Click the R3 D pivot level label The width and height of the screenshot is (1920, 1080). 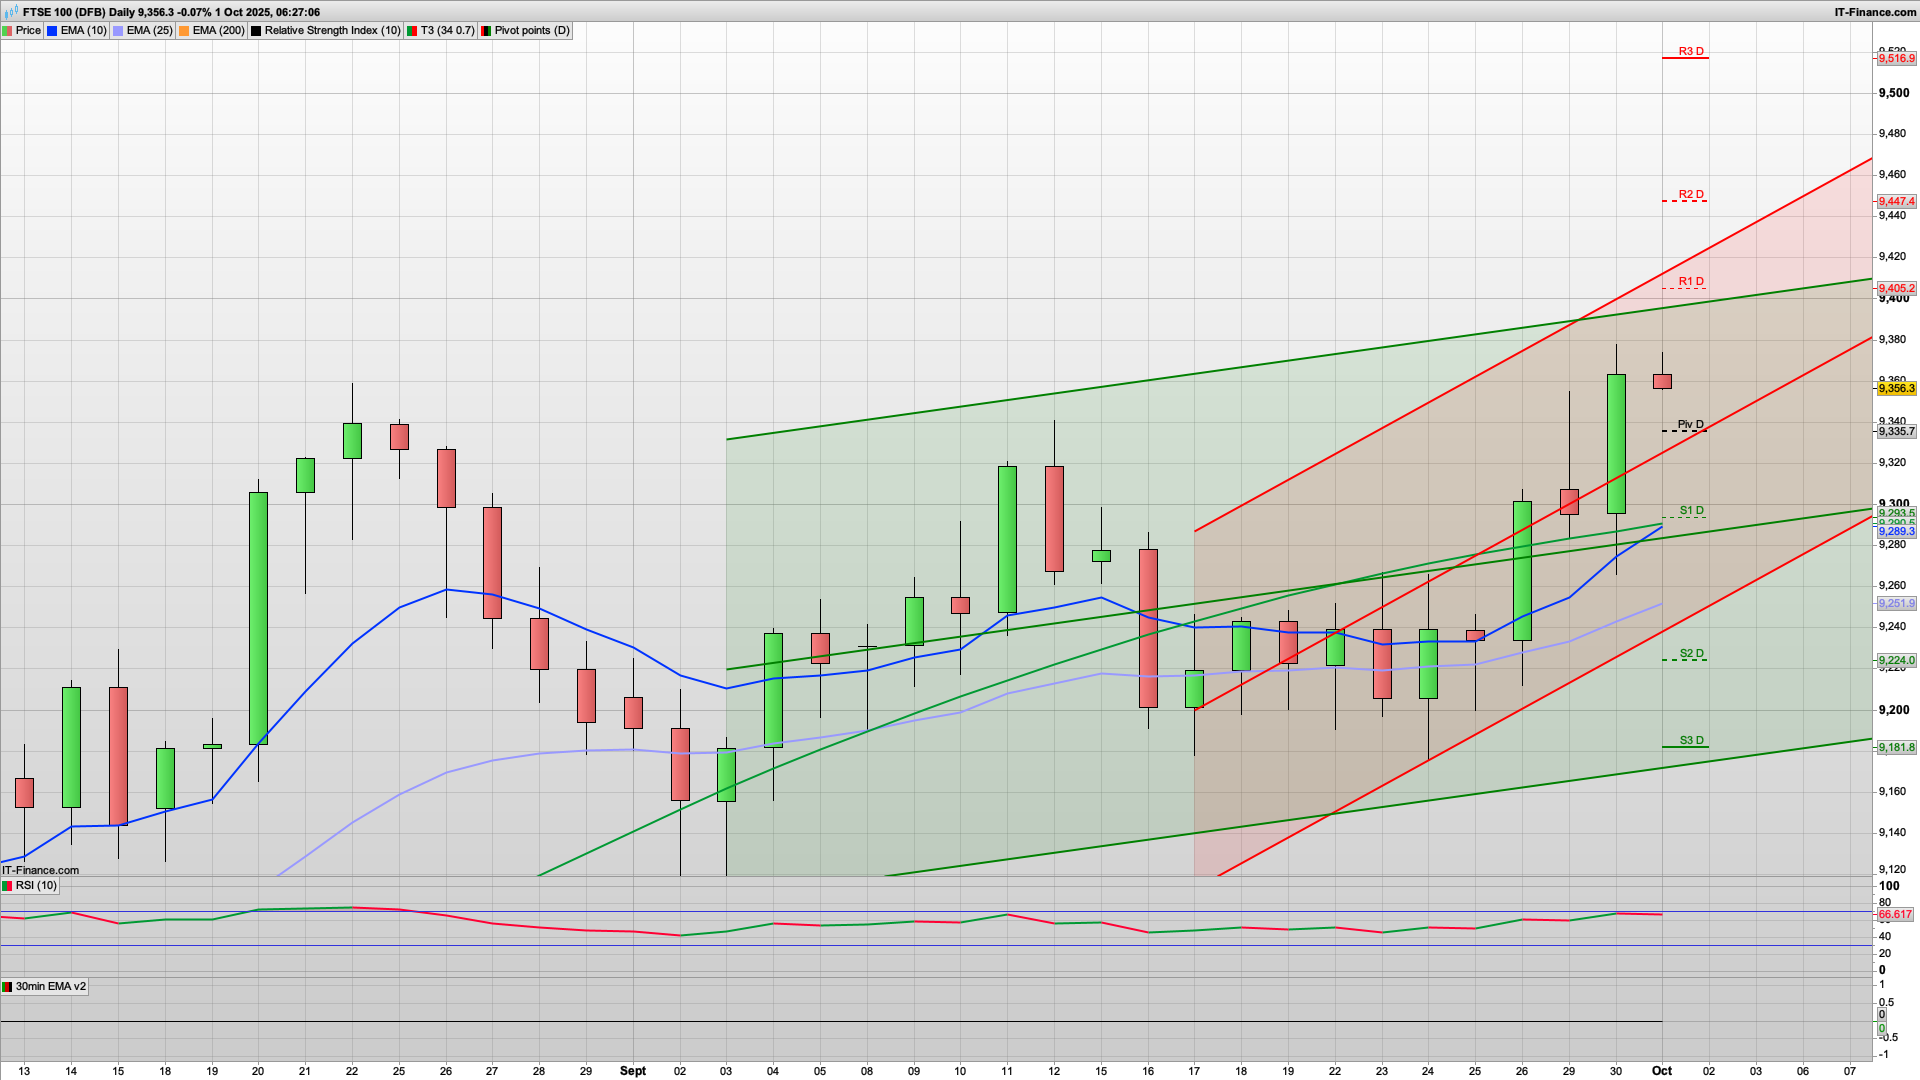pos(1690,51)
